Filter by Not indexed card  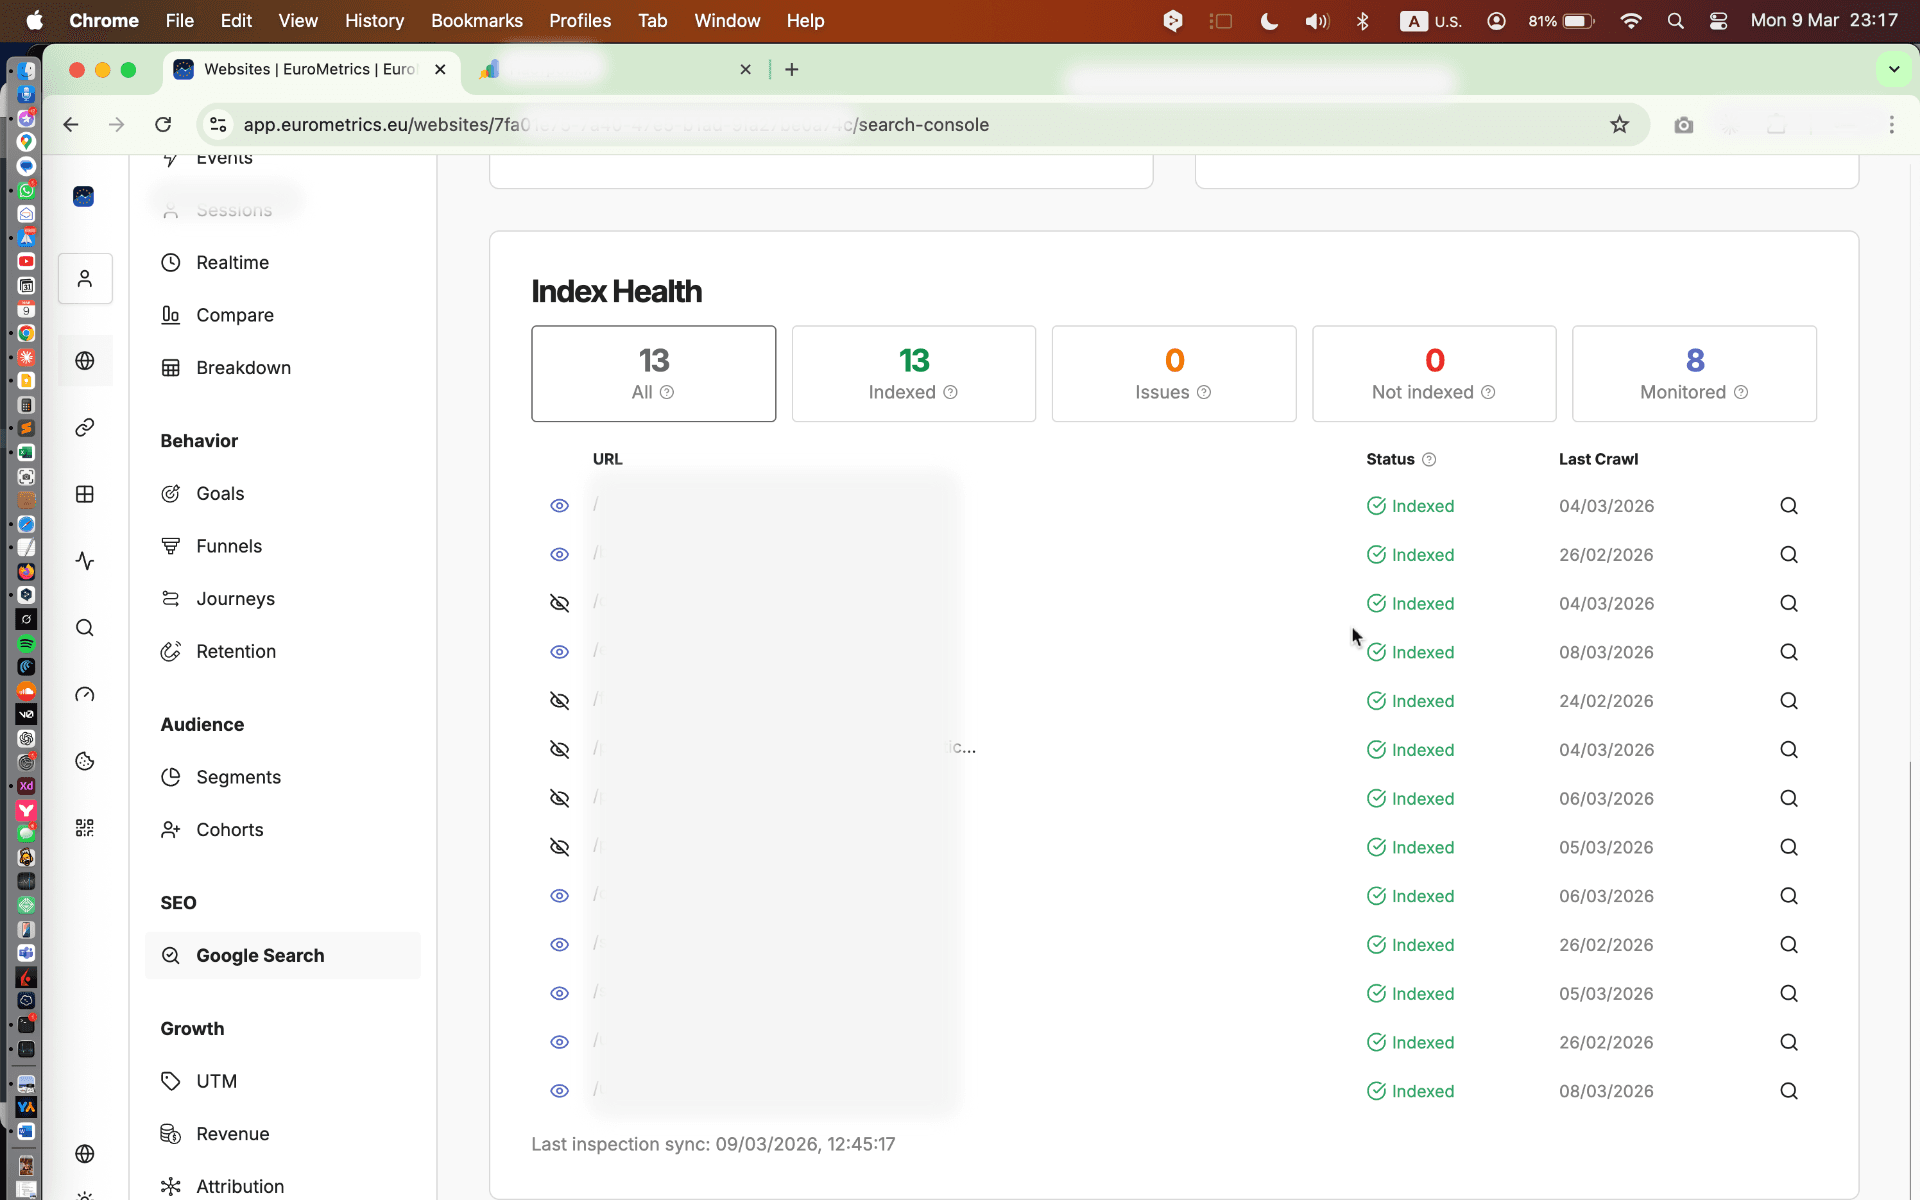(1434, 373)
